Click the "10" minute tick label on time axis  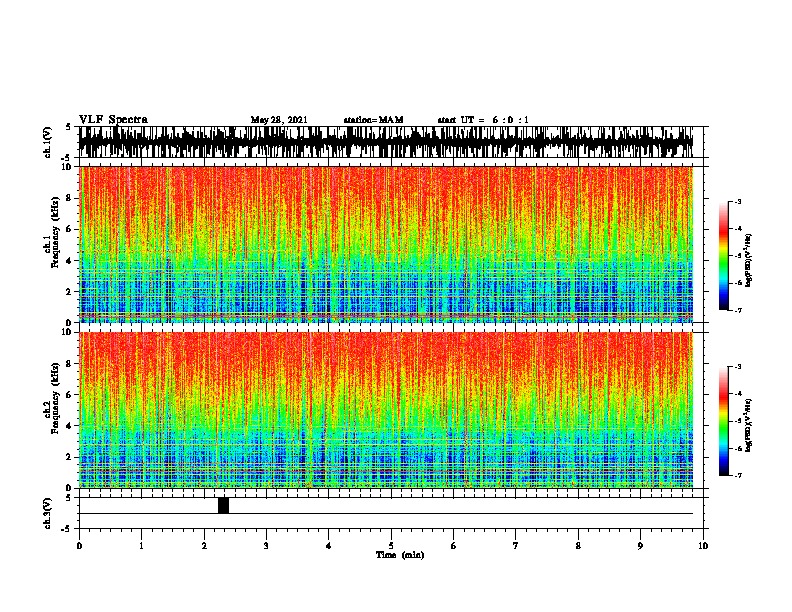(x=703, y=546)
